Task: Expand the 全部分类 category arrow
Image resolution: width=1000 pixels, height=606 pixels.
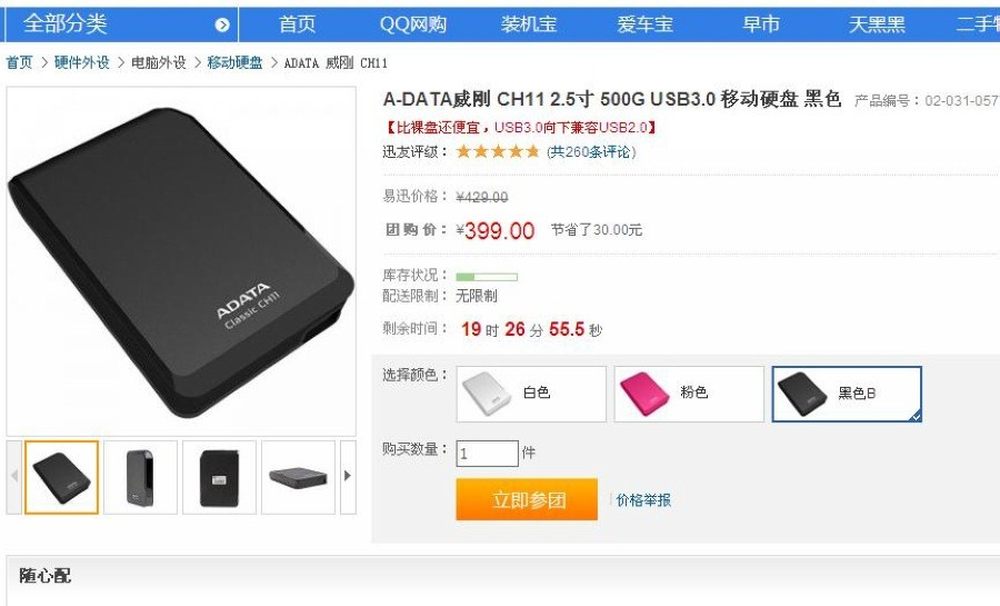Action: pyautogui.click(x=222, y=25)
